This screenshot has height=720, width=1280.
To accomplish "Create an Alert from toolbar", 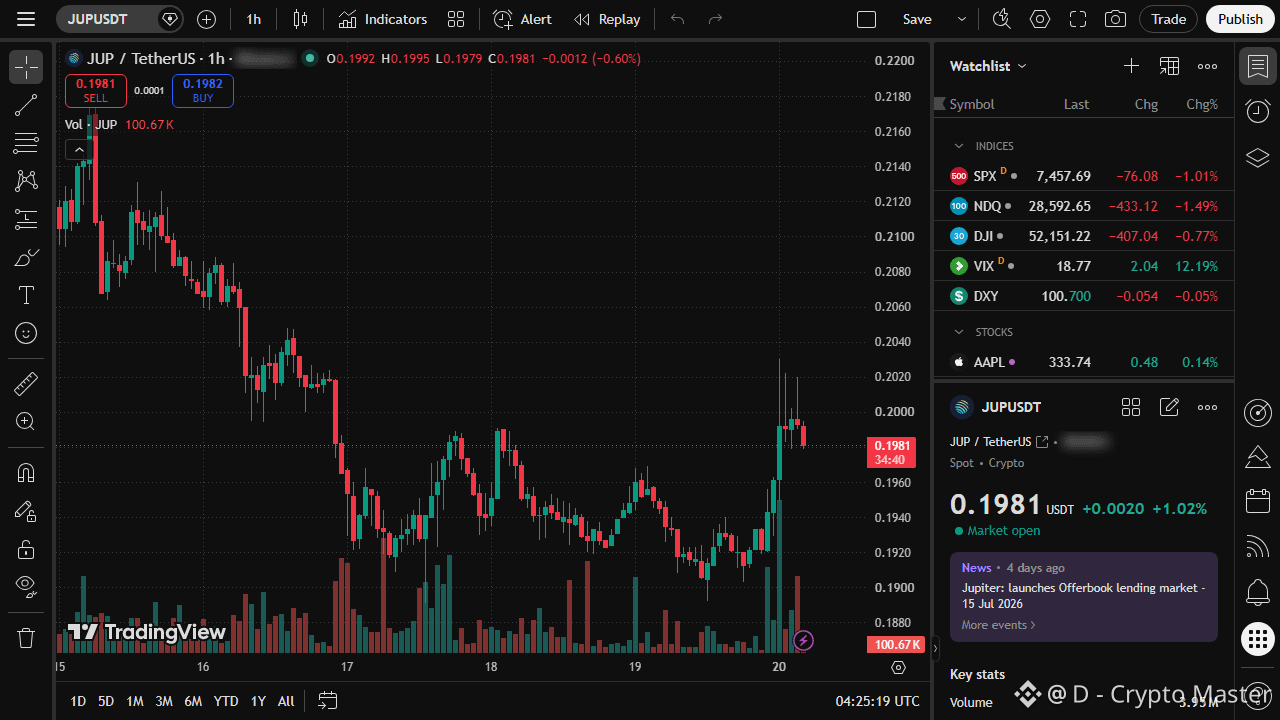I will (x=522, y=19).
